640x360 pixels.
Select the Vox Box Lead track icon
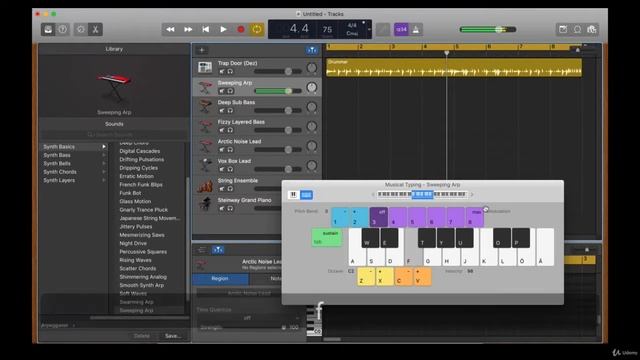[x=205, y=165]
